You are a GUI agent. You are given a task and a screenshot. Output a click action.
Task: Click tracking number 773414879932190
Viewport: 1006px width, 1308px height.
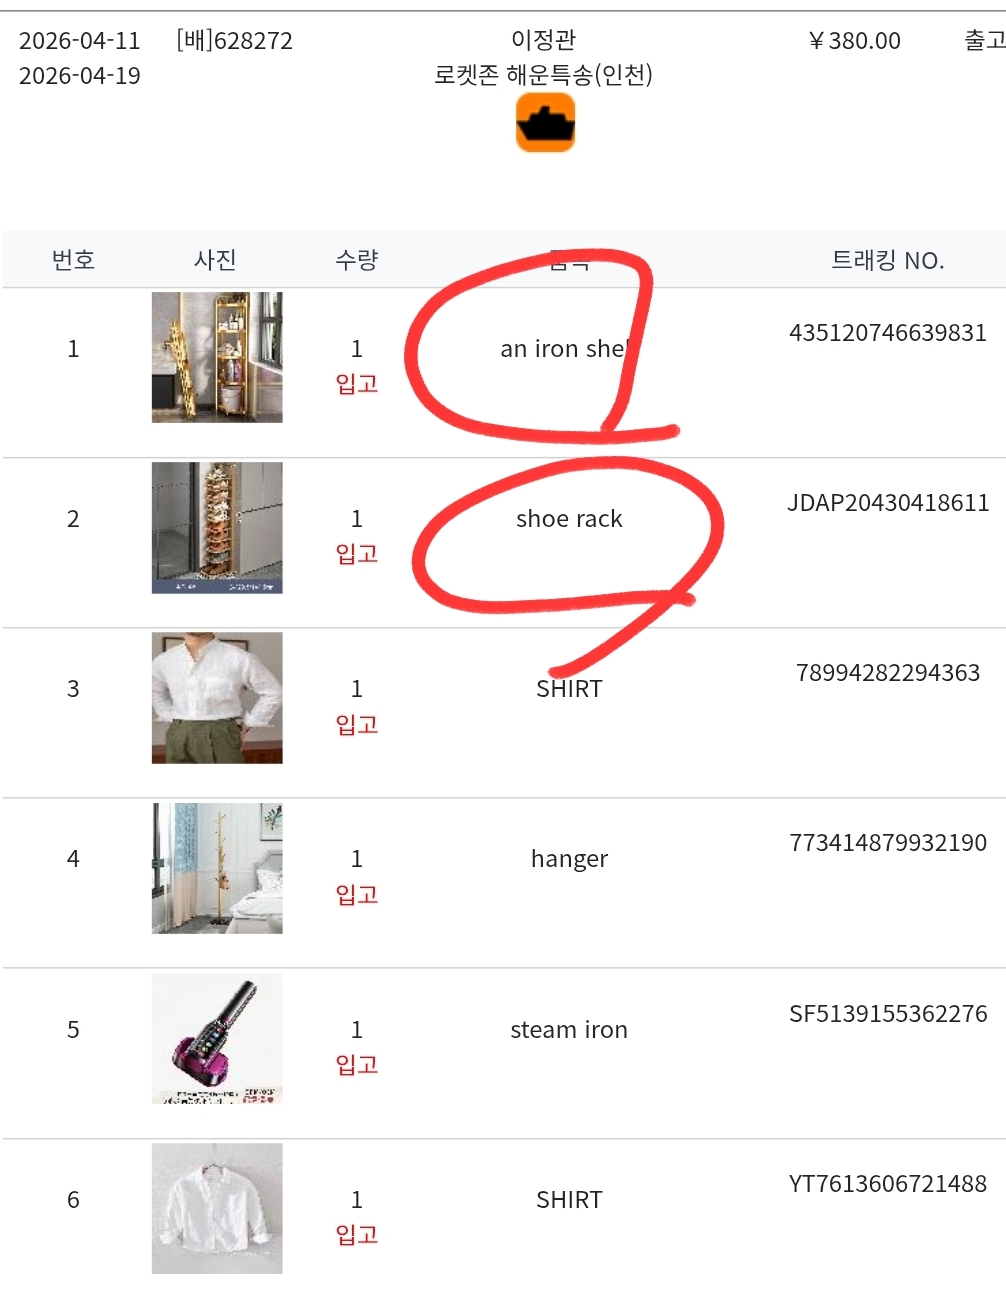coord(887,843)
